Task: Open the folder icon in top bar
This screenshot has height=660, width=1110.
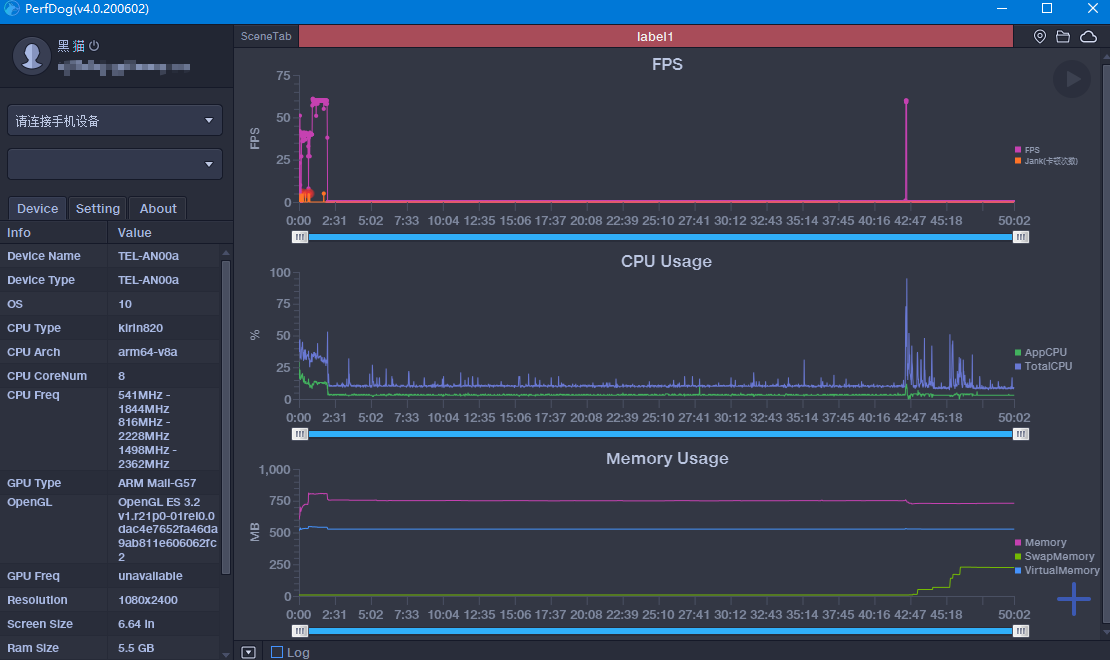Action: pos(1063,37)
